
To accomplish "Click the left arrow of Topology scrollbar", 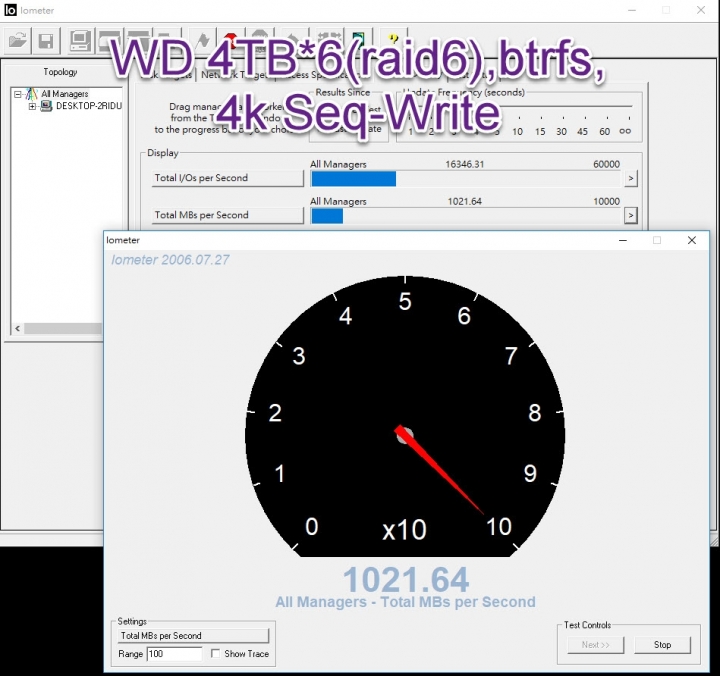I will tap(17, 328).
